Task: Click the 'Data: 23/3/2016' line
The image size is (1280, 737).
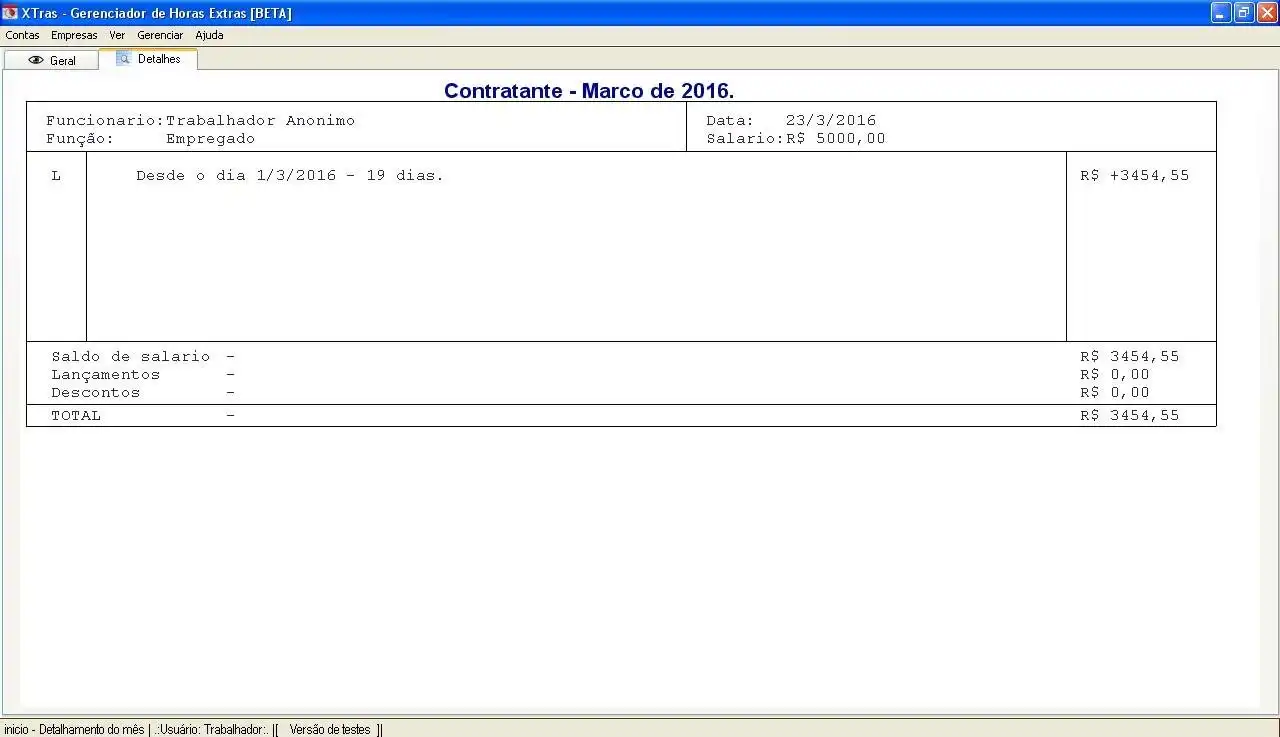Action: (x=791, y=121)
